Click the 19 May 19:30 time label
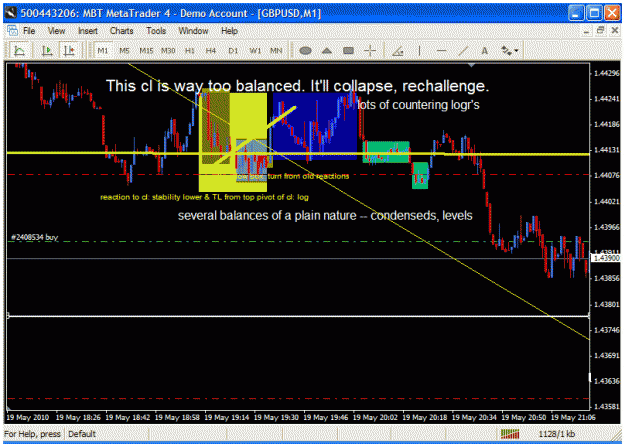Viewport: 625px width, 444px height. point(276,417)
